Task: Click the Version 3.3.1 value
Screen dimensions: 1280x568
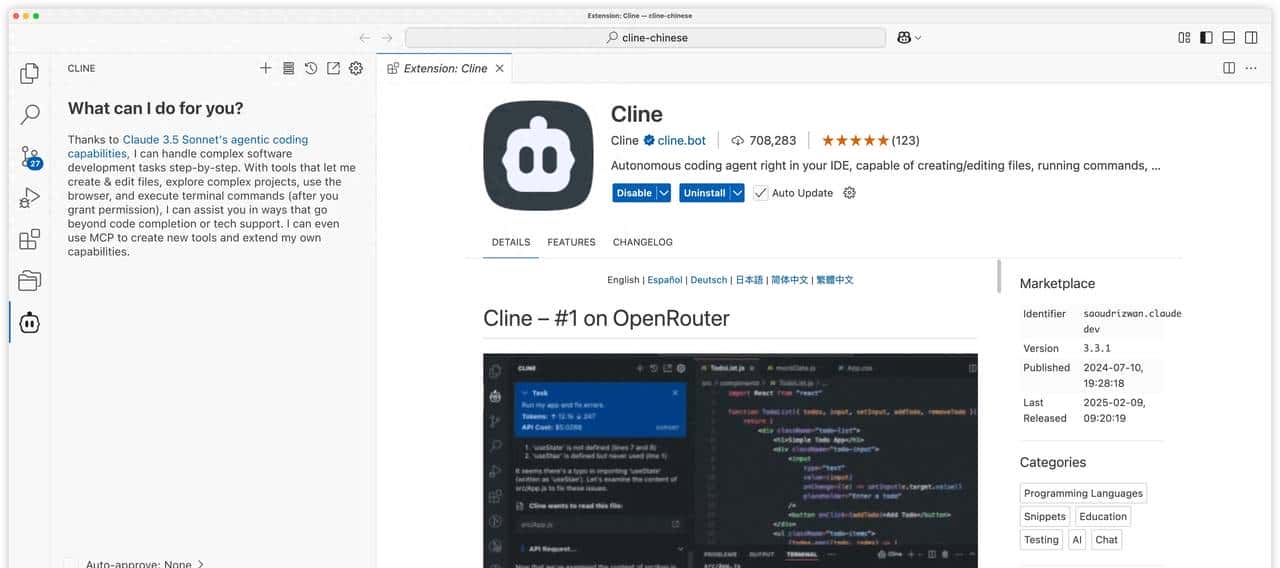Action: click(x=1098, y=348)
